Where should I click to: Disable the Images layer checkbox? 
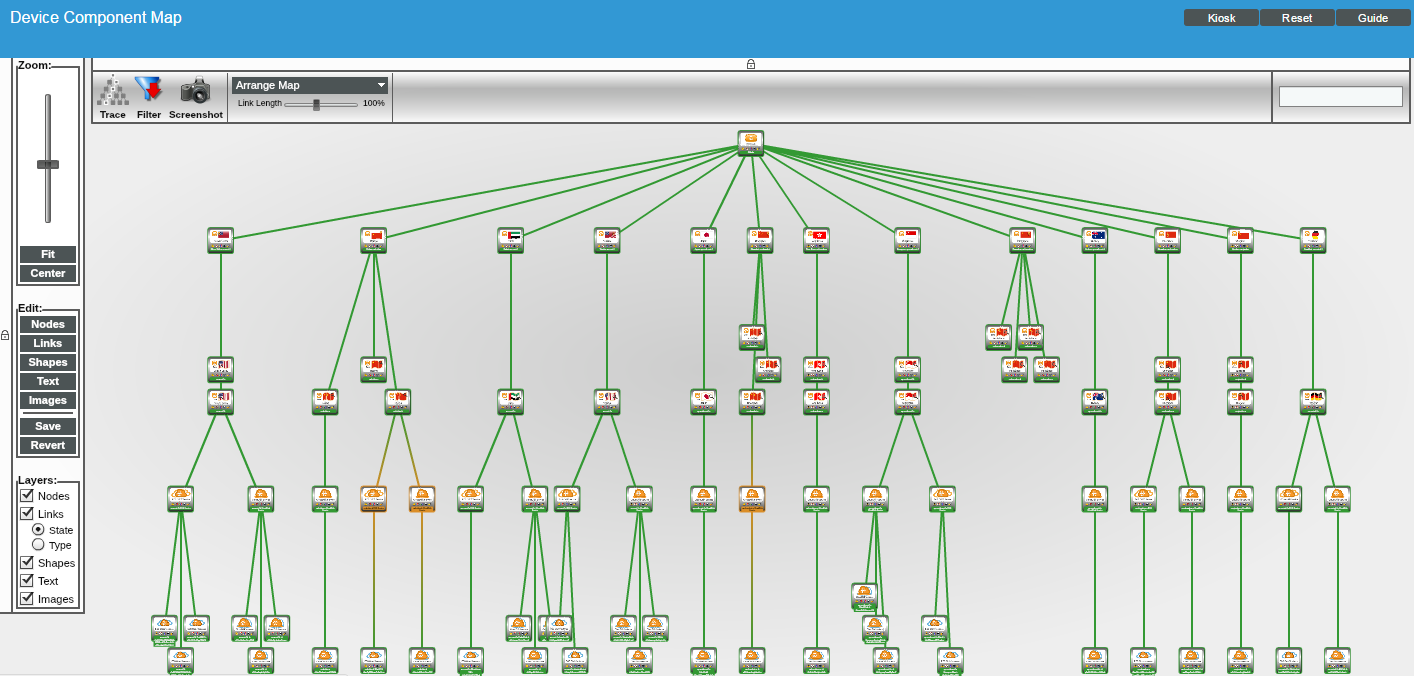point(27,598)
